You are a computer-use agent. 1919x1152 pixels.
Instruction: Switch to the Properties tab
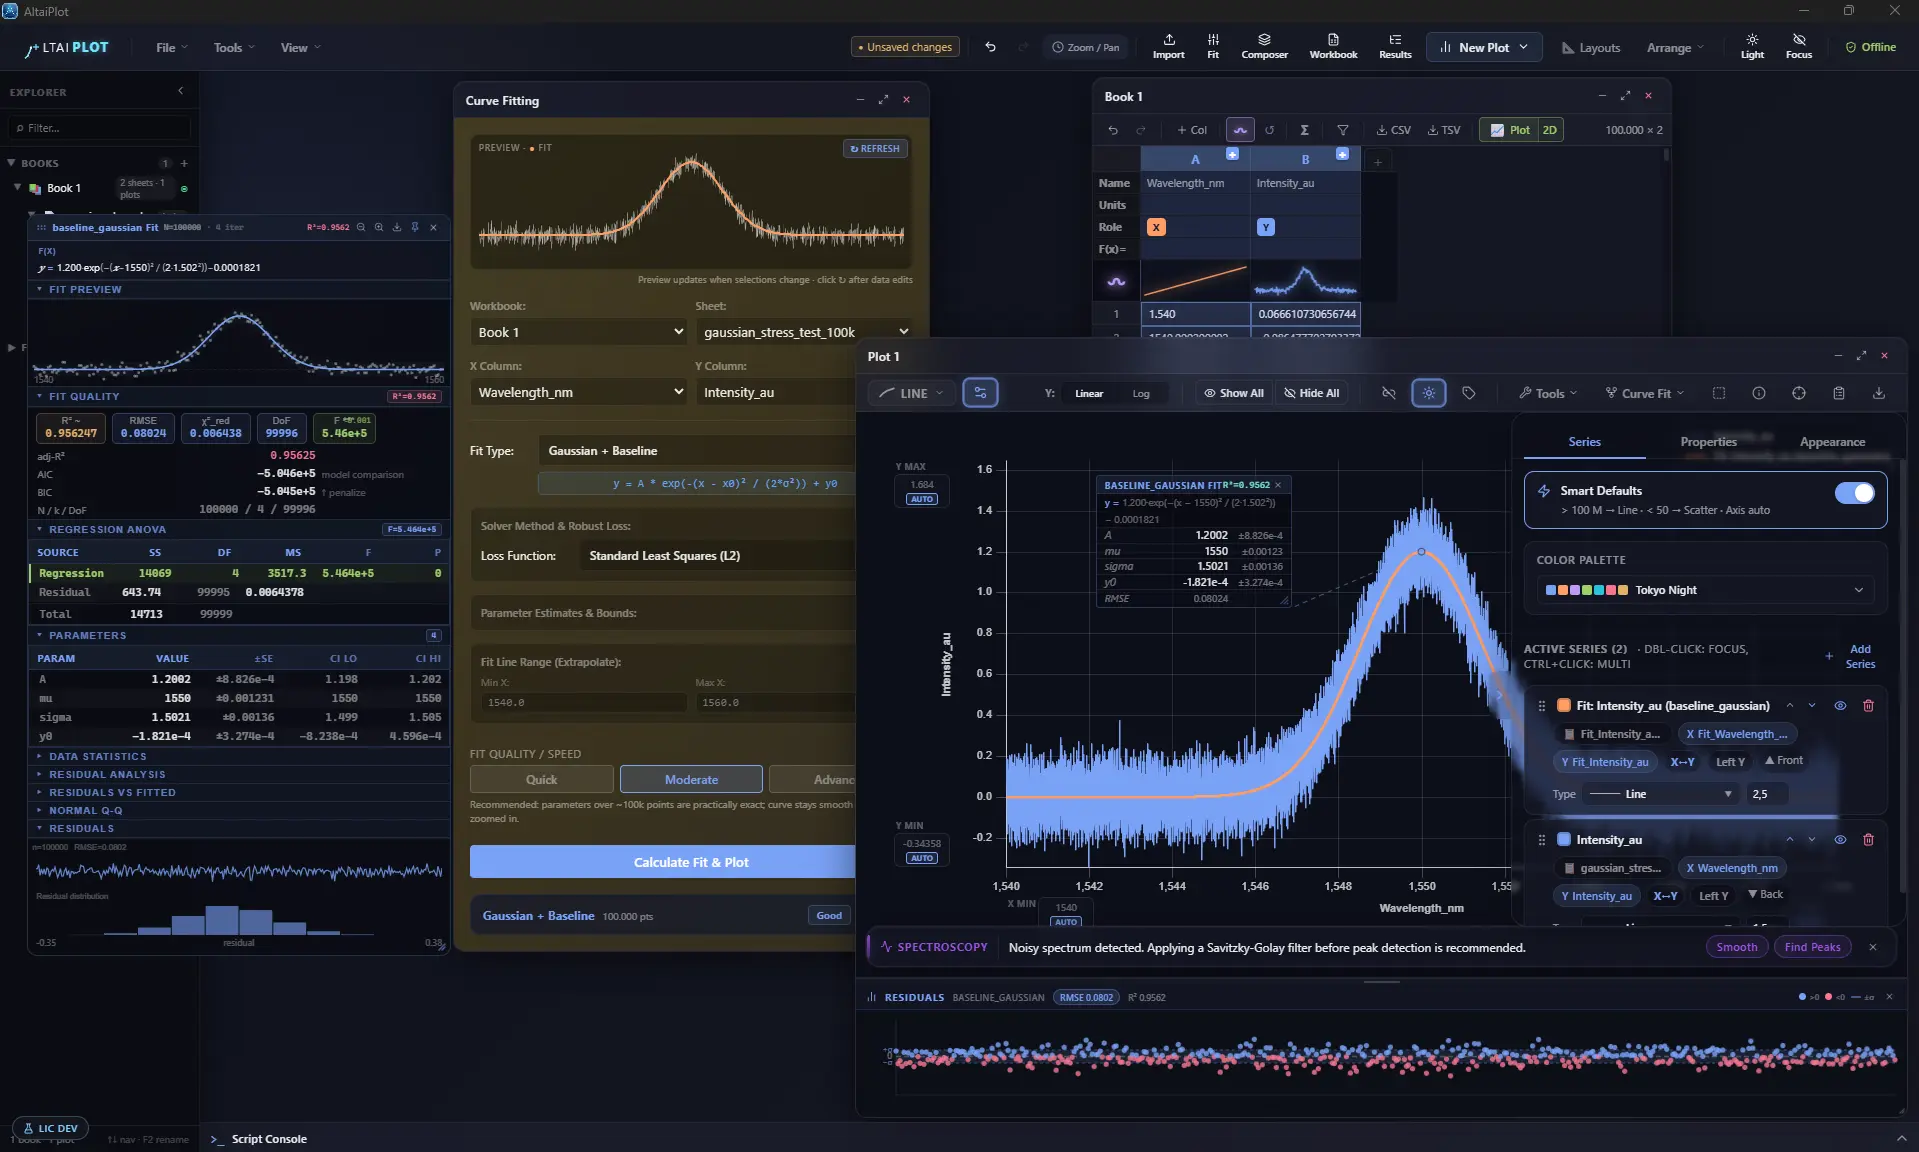pyautogui.click(x=1708, y=442)
